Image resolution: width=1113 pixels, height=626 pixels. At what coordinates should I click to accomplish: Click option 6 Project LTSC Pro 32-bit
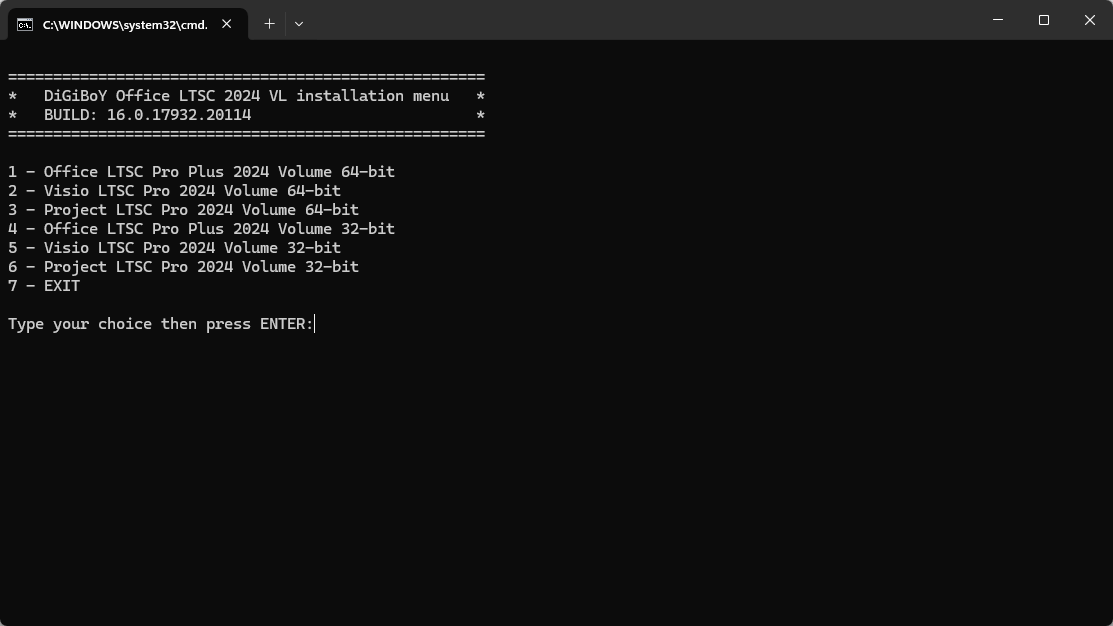[x=183, y=267]
